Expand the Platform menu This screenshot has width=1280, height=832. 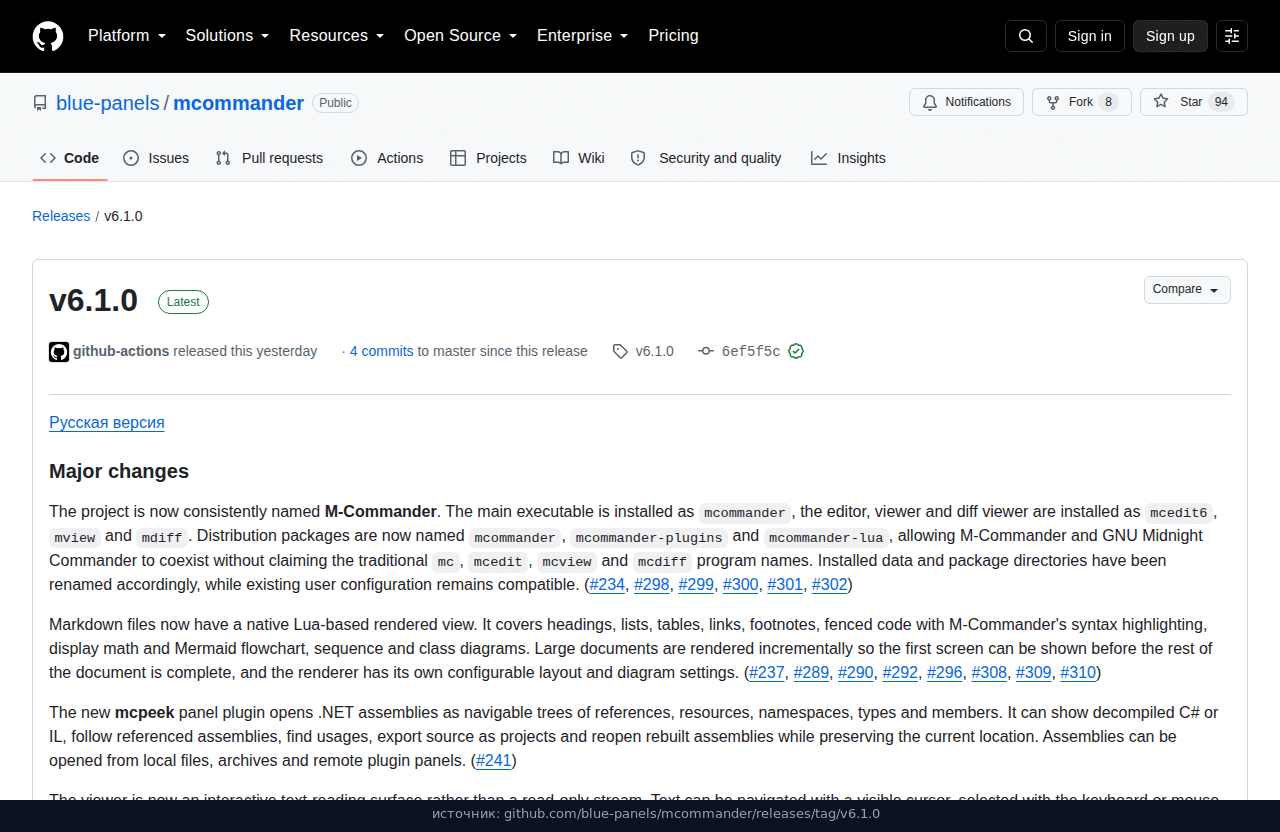click(126, 36)
